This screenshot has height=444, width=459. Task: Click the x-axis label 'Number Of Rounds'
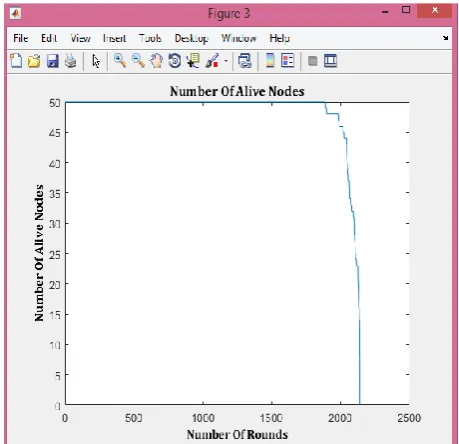[x=237, y=434]
